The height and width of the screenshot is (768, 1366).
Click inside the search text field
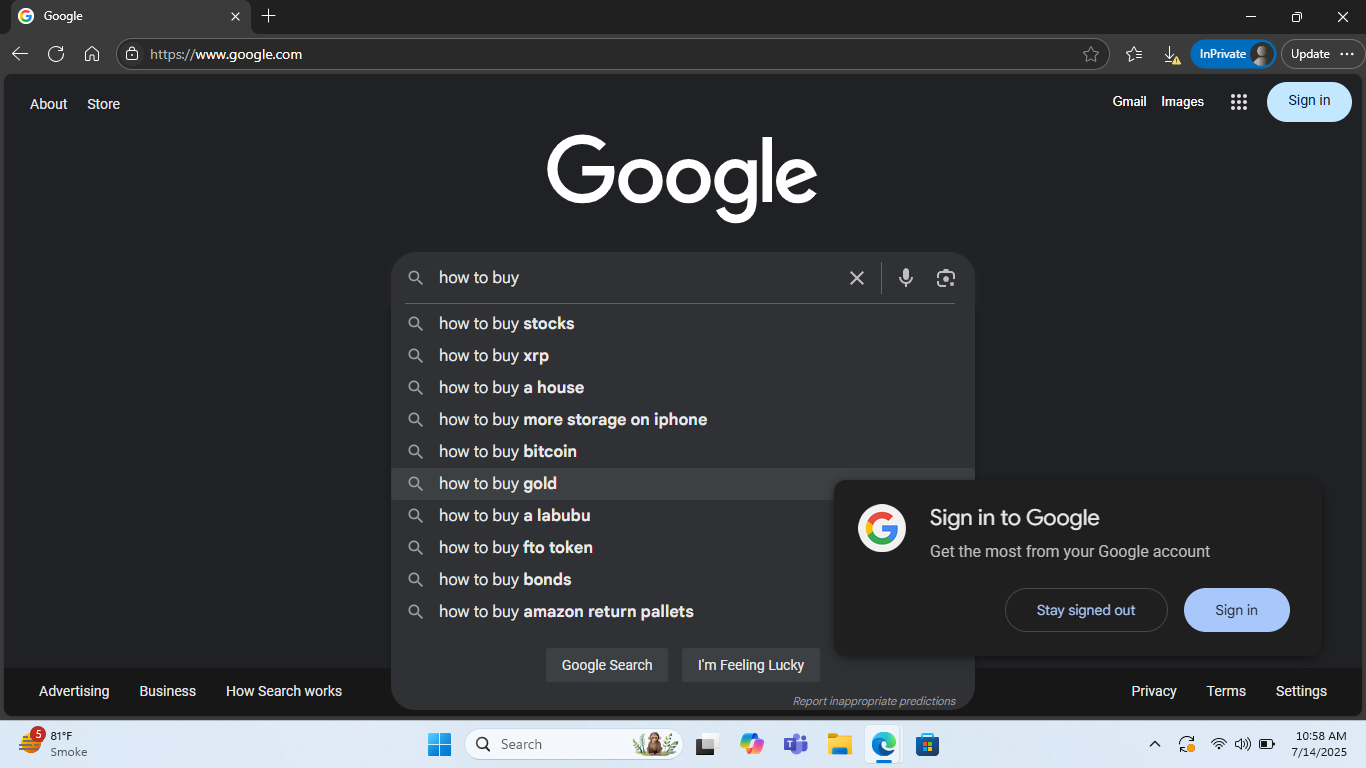click(x=640, y=278)
